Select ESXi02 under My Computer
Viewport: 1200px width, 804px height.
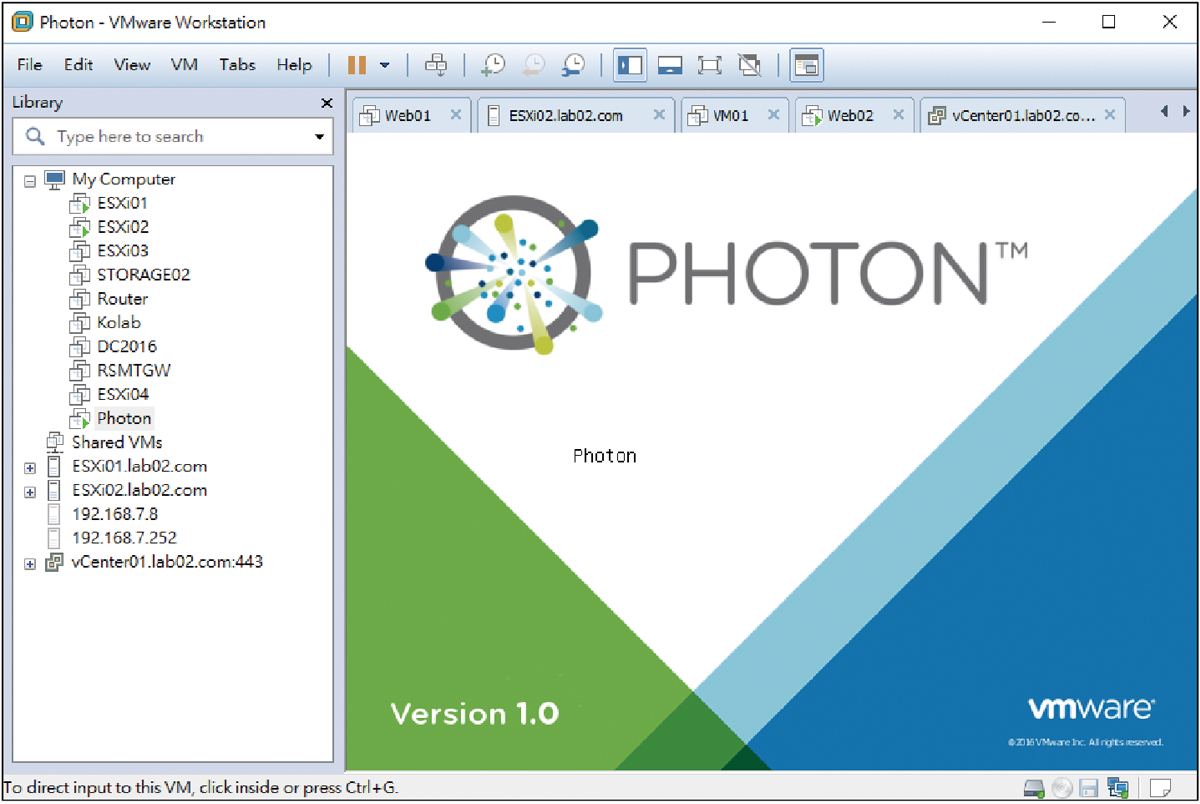122,227
